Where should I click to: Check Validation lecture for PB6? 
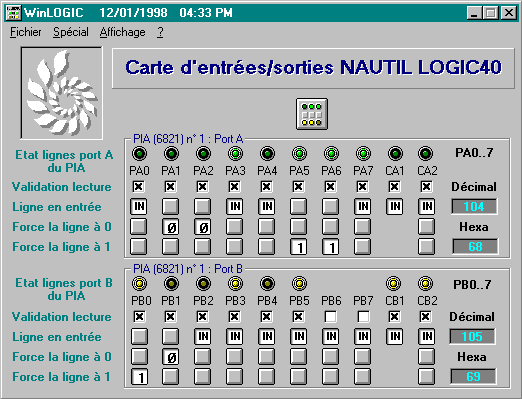(x=330, y=316)
